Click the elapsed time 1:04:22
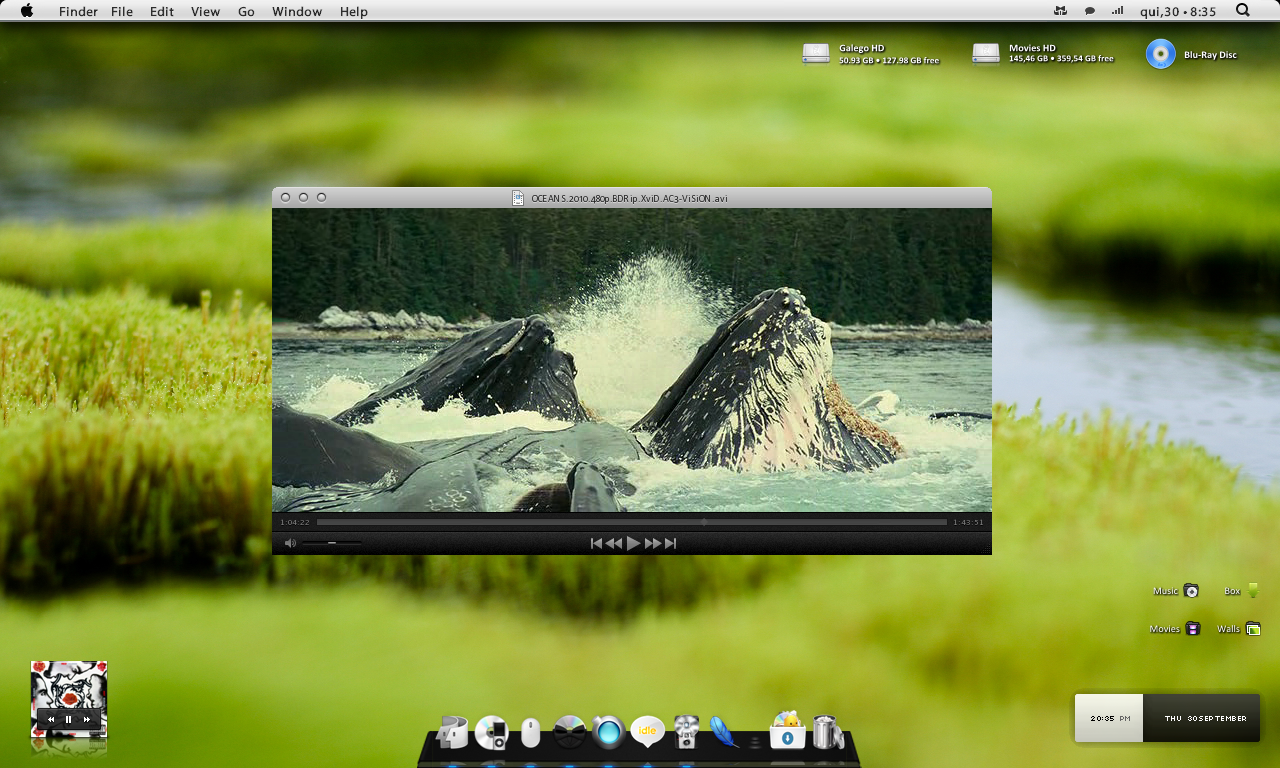 pos(295,522)
